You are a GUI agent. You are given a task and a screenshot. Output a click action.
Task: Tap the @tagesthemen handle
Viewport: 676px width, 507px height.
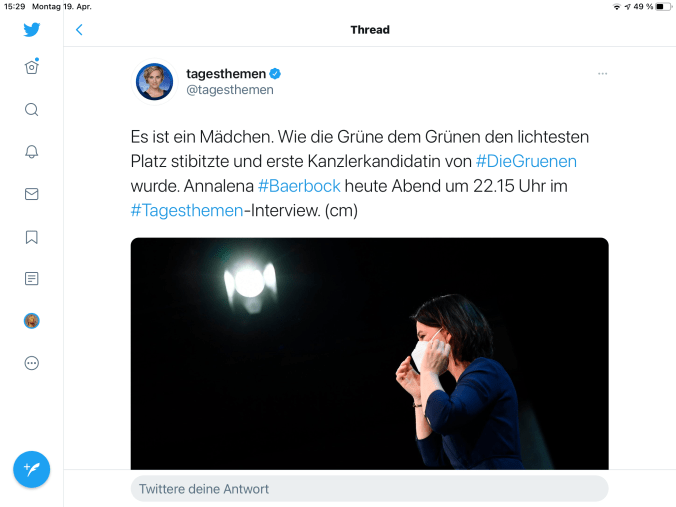tap(230, 90)
